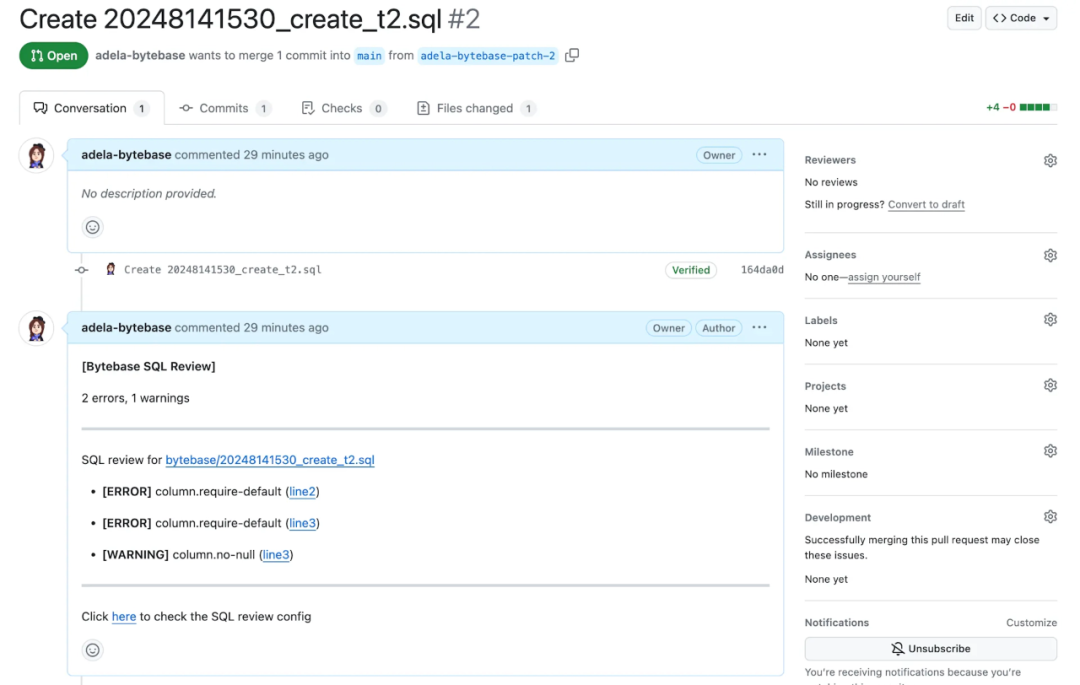Click adela-bytebase avatar beside first comment
The image size is (1080, 685).
[x=37, y=156]
